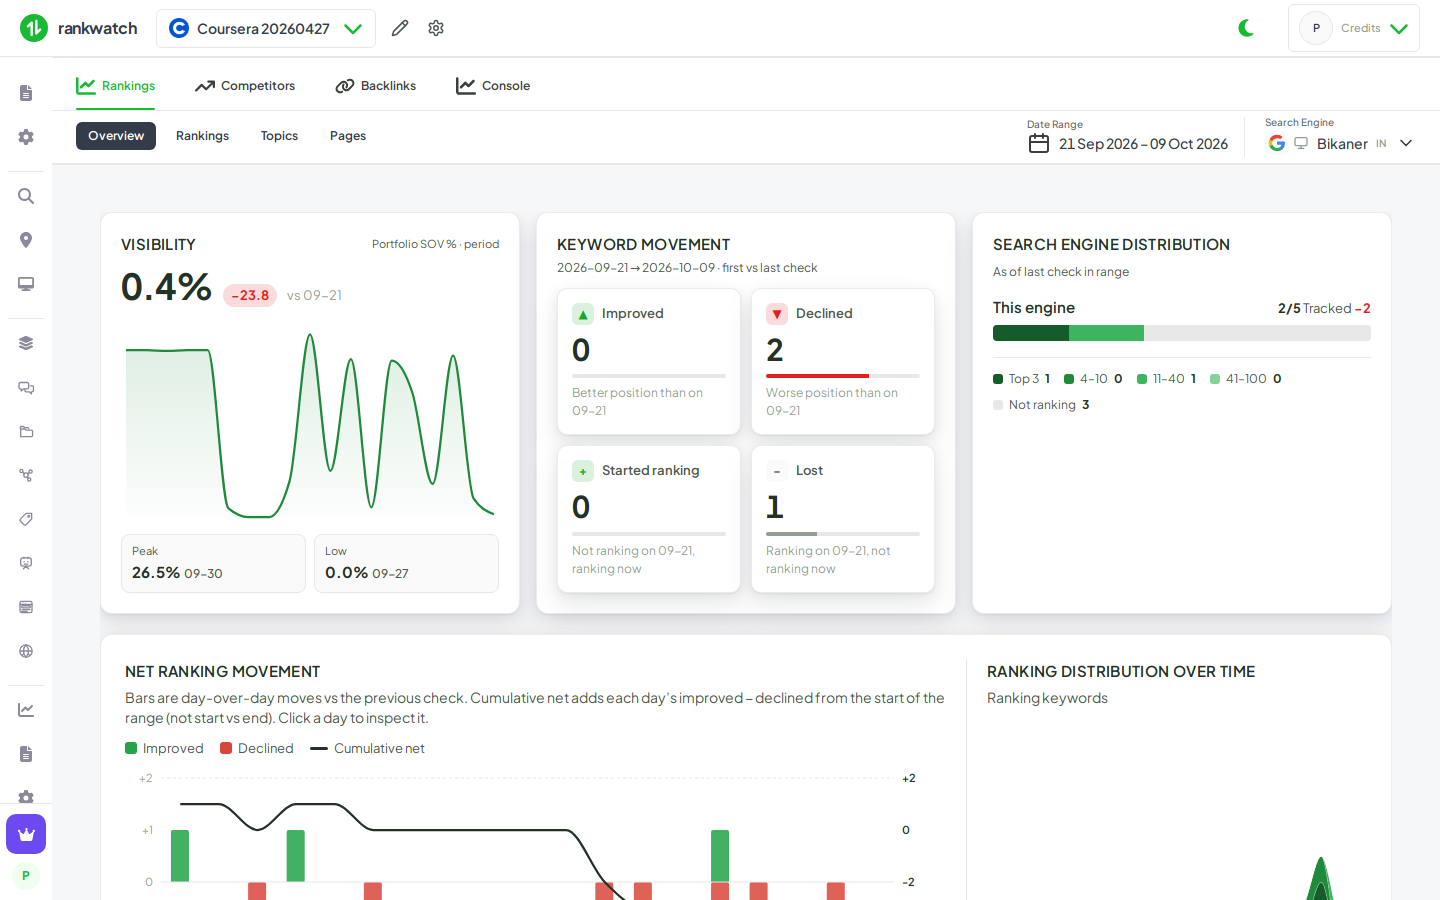Click the 0.4% visibility value
Viewport: 1440px width, 900px height.
(166, 287)
